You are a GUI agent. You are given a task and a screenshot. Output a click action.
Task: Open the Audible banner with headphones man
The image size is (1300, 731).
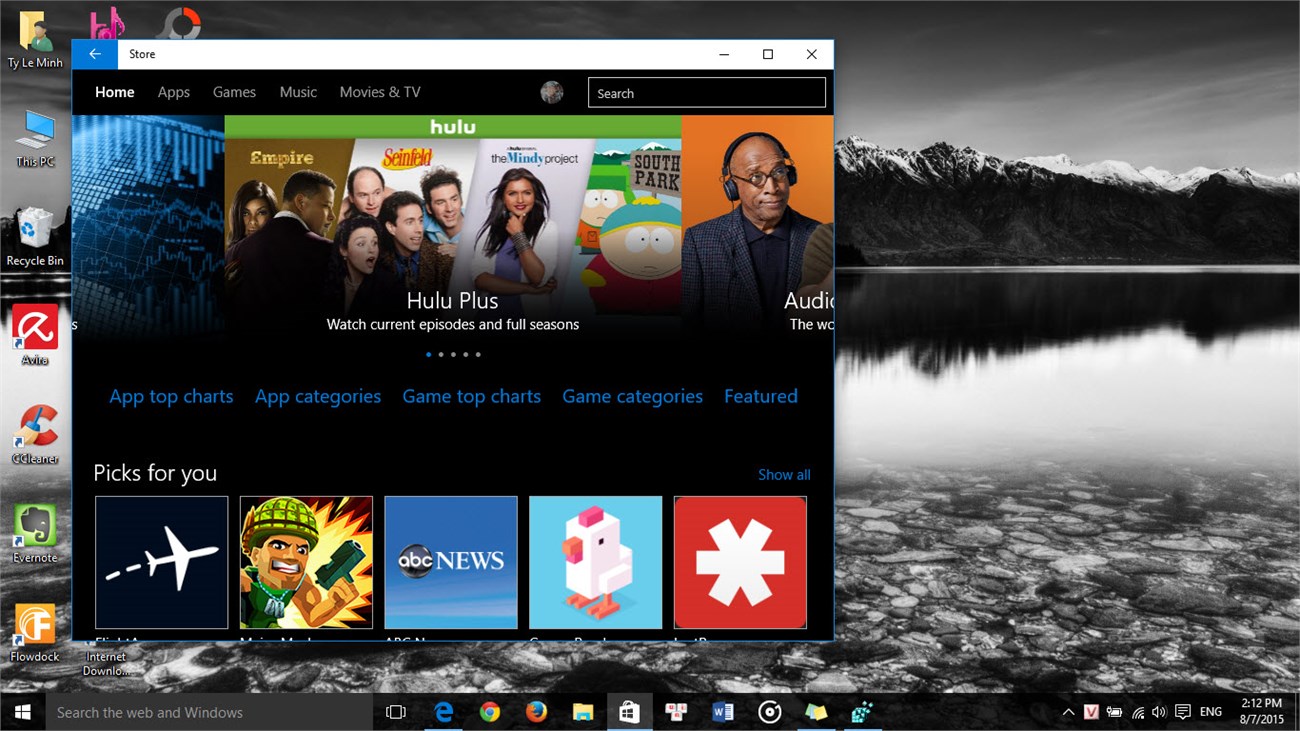point(757,228)
